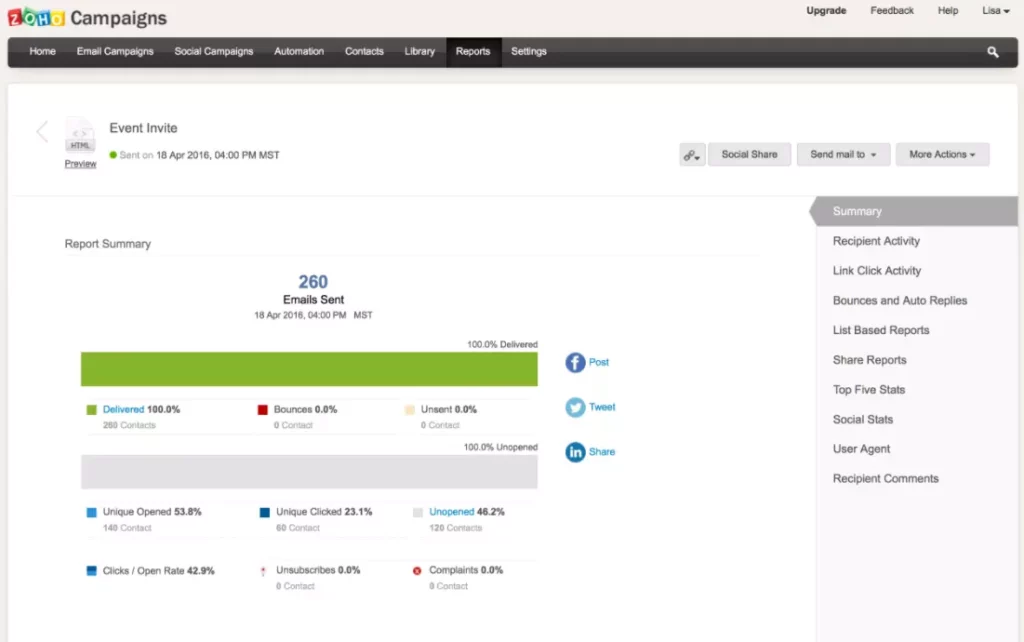Click the green Delivered progress bar
The height and width of the screenshot is (642, 1024).
[308, 368]
